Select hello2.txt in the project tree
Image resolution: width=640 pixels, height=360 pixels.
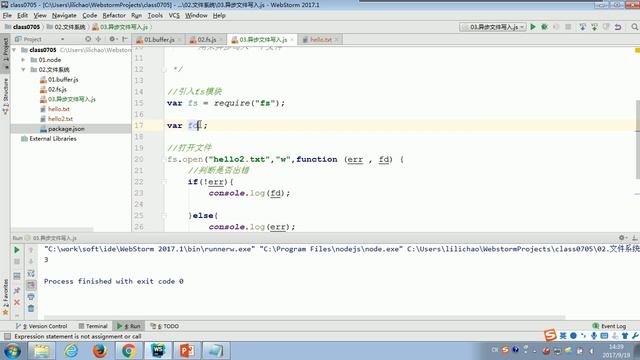tap(56, 119)
